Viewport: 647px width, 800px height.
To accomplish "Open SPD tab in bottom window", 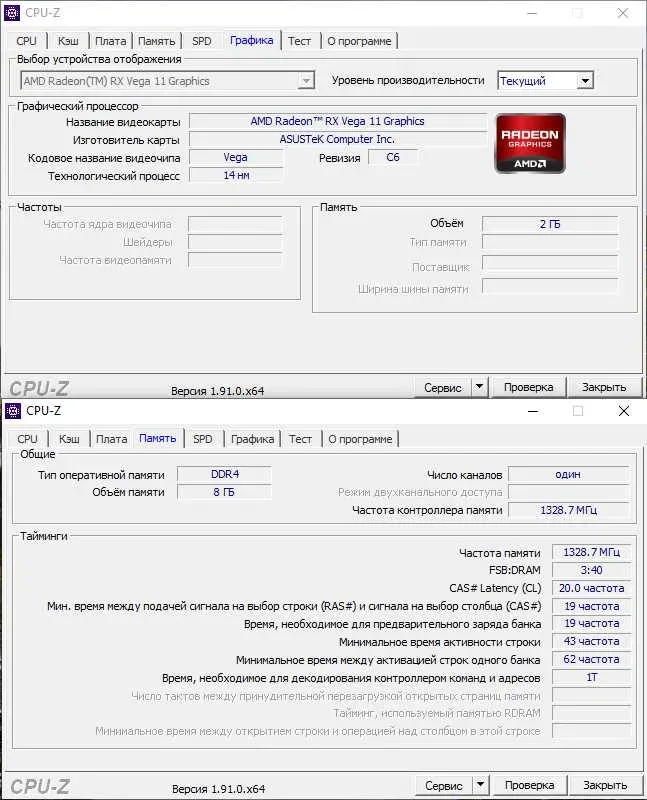I will pyautogui.click(x=203, y=439).
